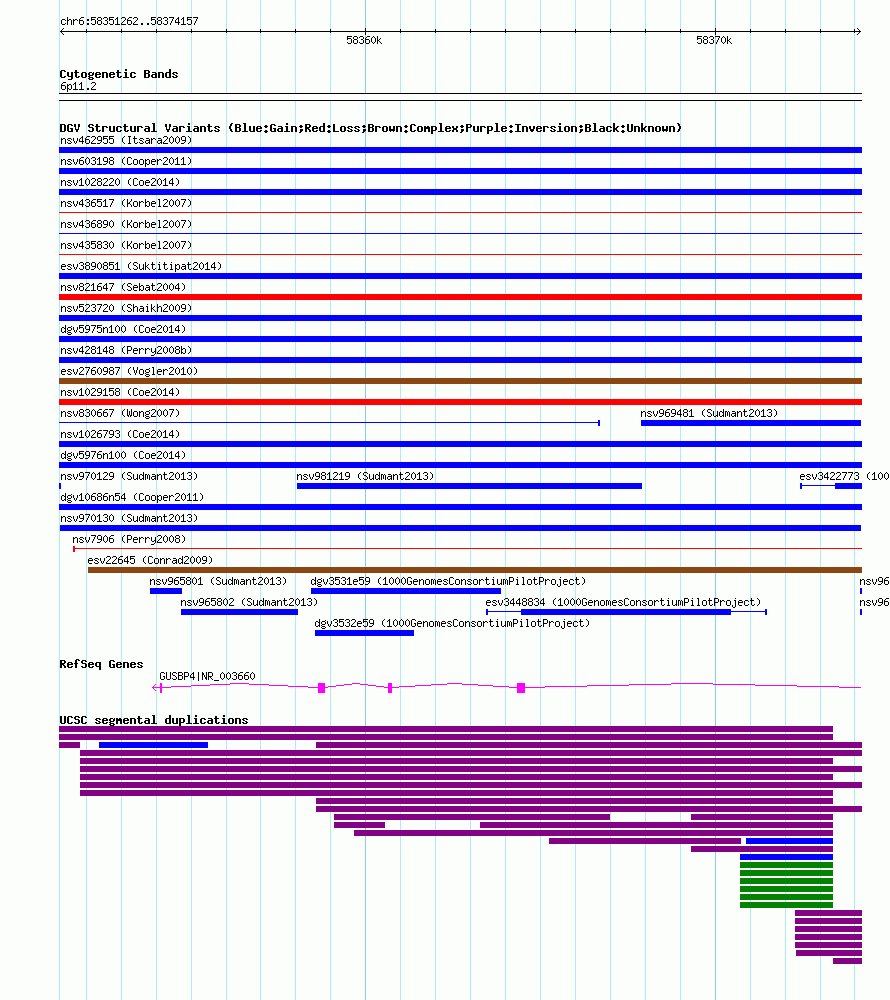This screenshot has height=1000, width=890.
Task: Click dgv3531e59 1000GenomesConsortiumPilotProject label
Action: coord(448,582)
